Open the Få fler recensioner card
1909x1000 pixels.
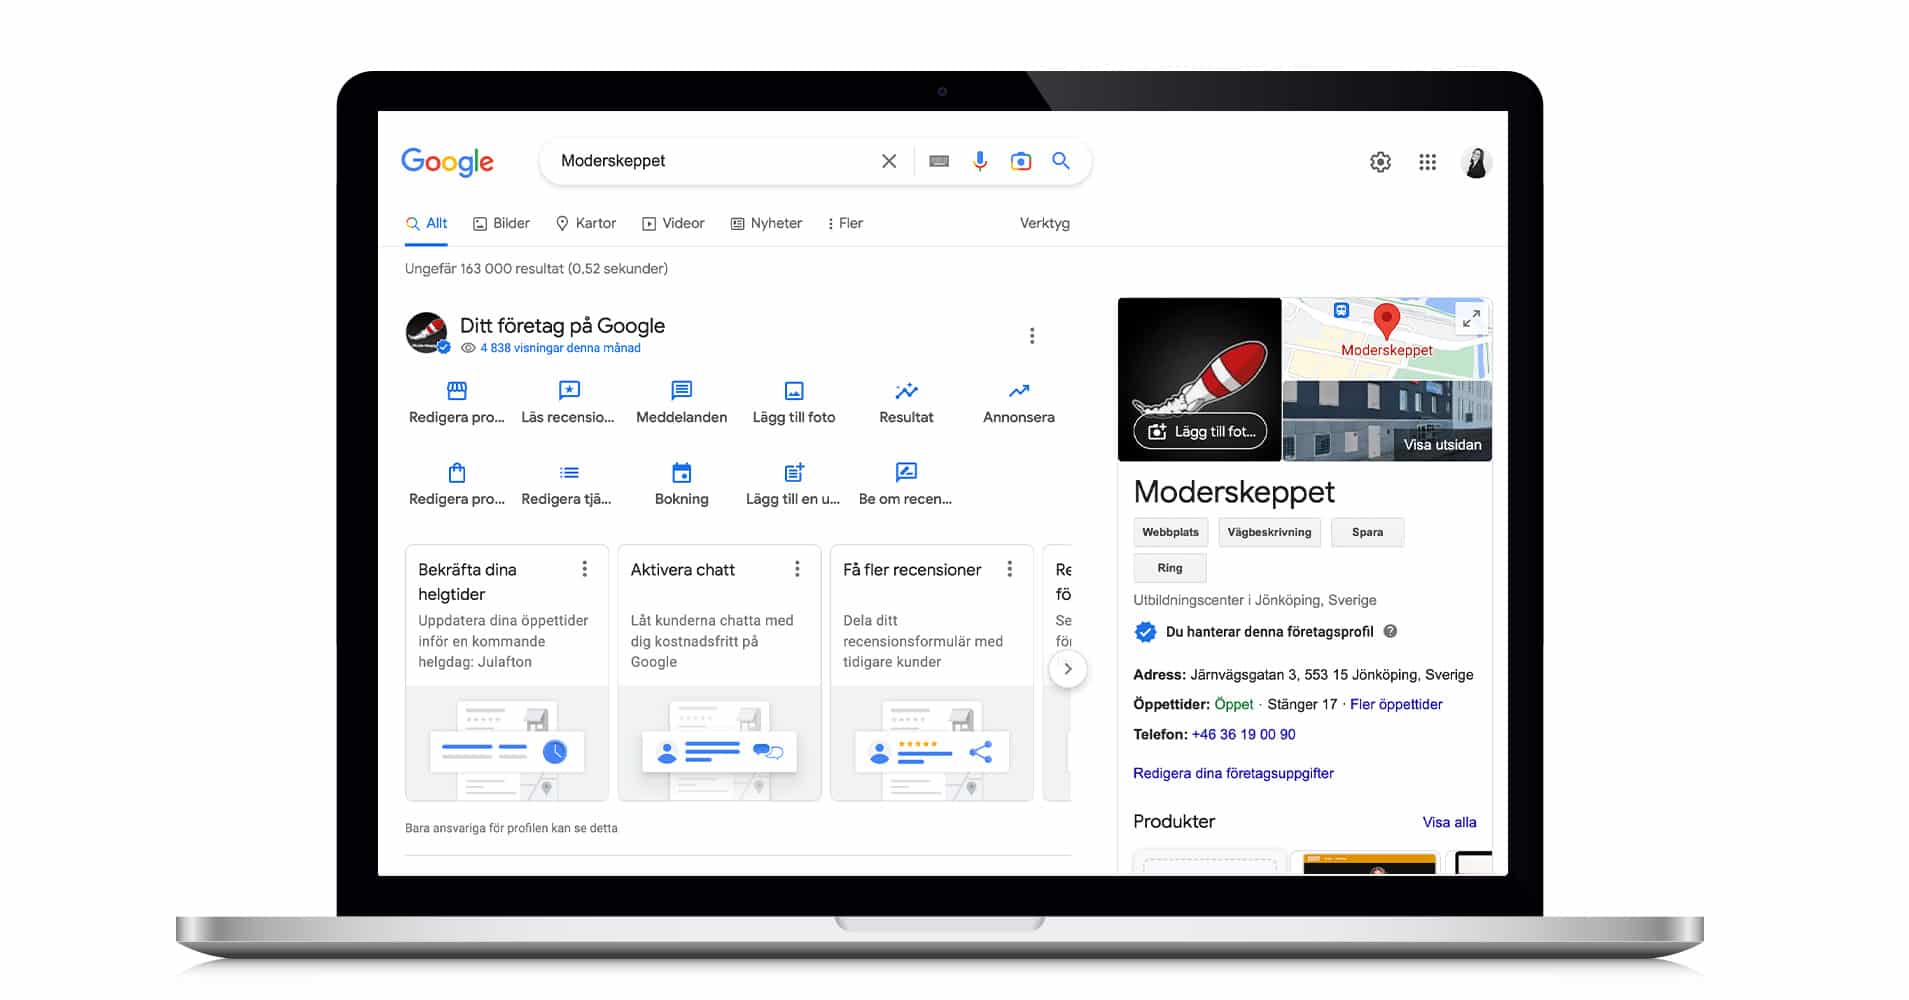(x=931, y=672)
